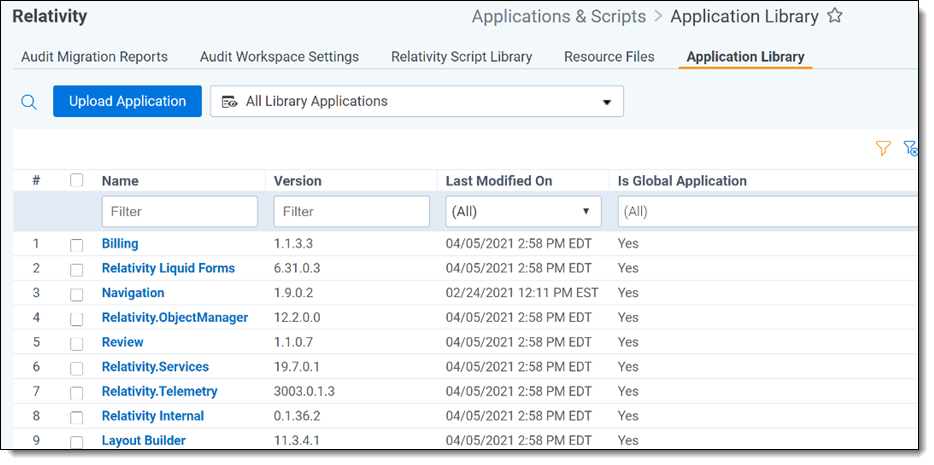Open the All Library Applications view dropdown
Screen dimensions: 934x465
pyautogui.click(x=417, y=101)
